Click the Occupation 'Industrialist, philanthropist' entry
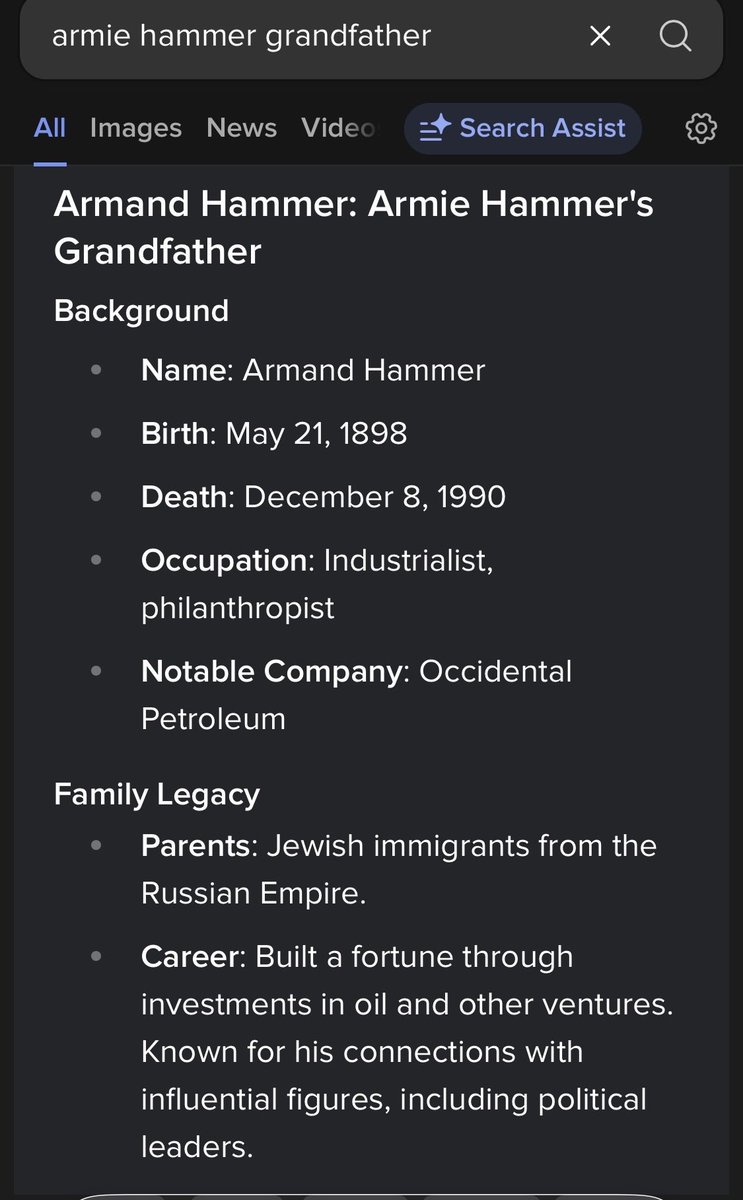The height and width of the screenshot is (1200, 743). (x=317, y=584)
